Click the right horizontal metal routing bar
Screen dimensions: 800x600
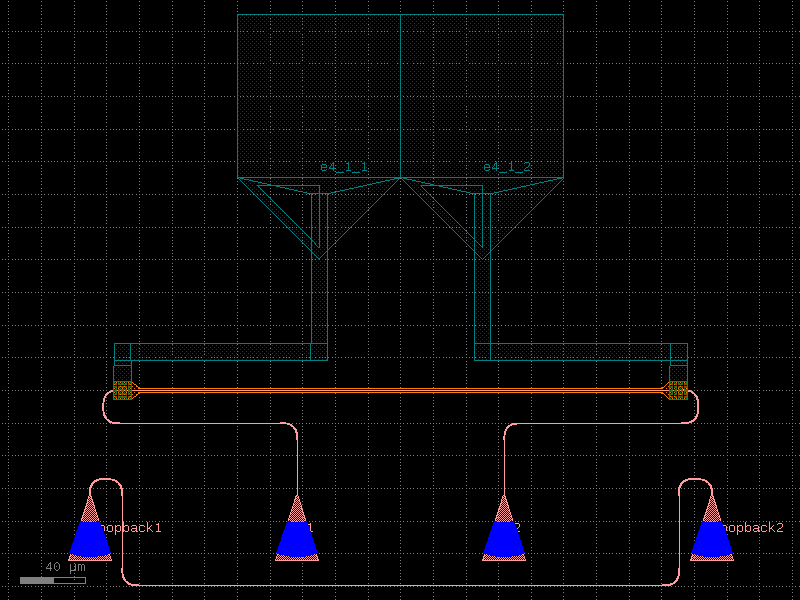click(581, 352)
